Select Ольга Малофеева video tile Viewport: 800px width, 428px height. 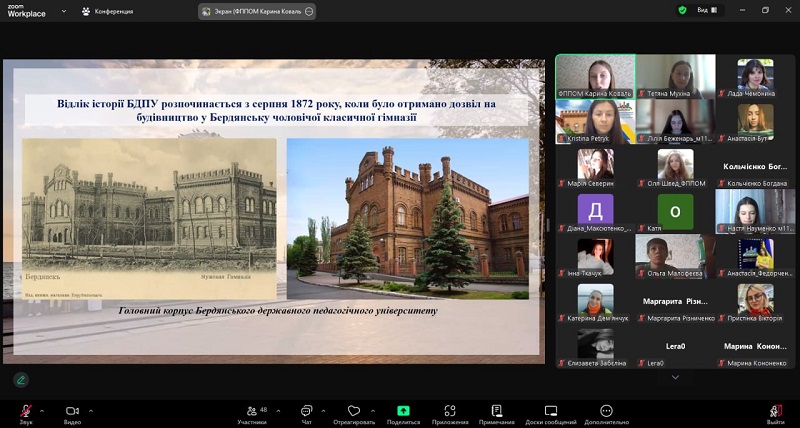point(676,256)
